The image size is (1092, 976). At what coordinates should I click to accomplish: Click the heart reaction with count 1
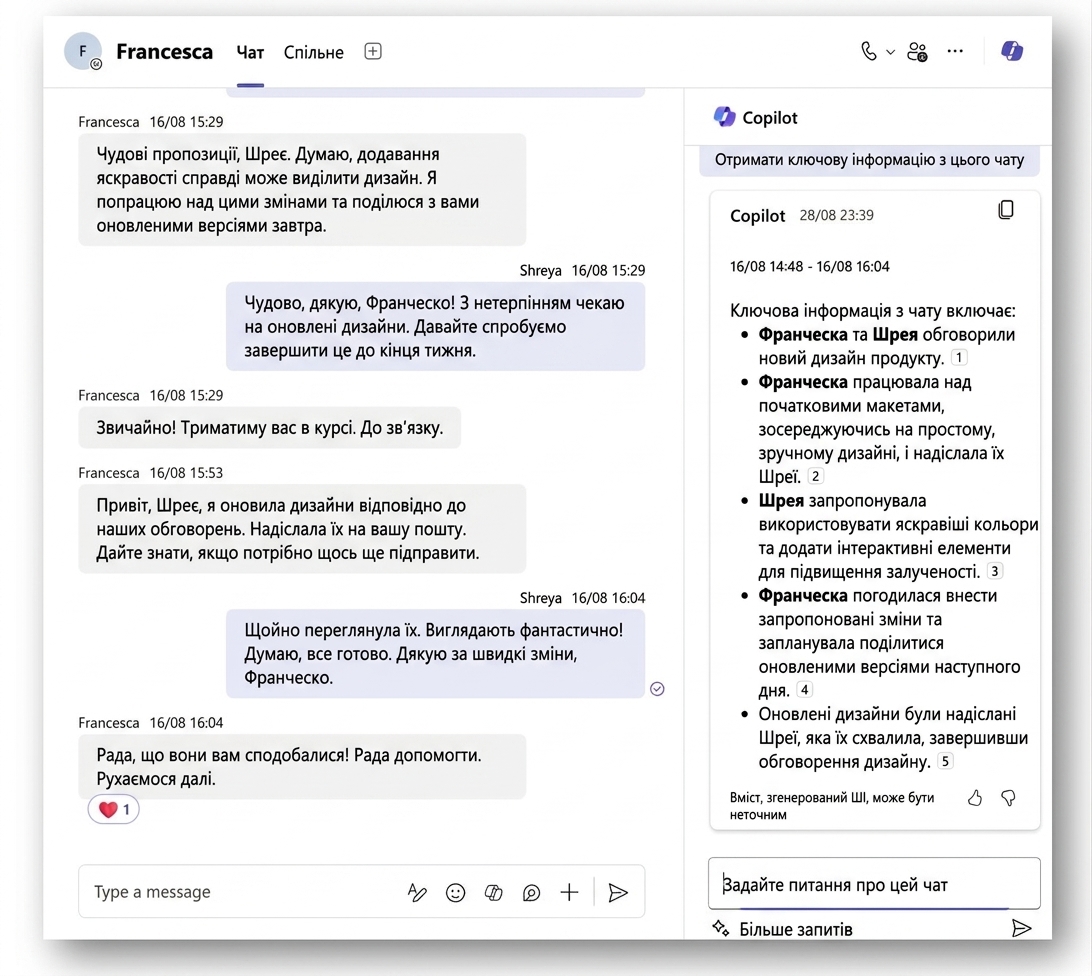point(114,810)
